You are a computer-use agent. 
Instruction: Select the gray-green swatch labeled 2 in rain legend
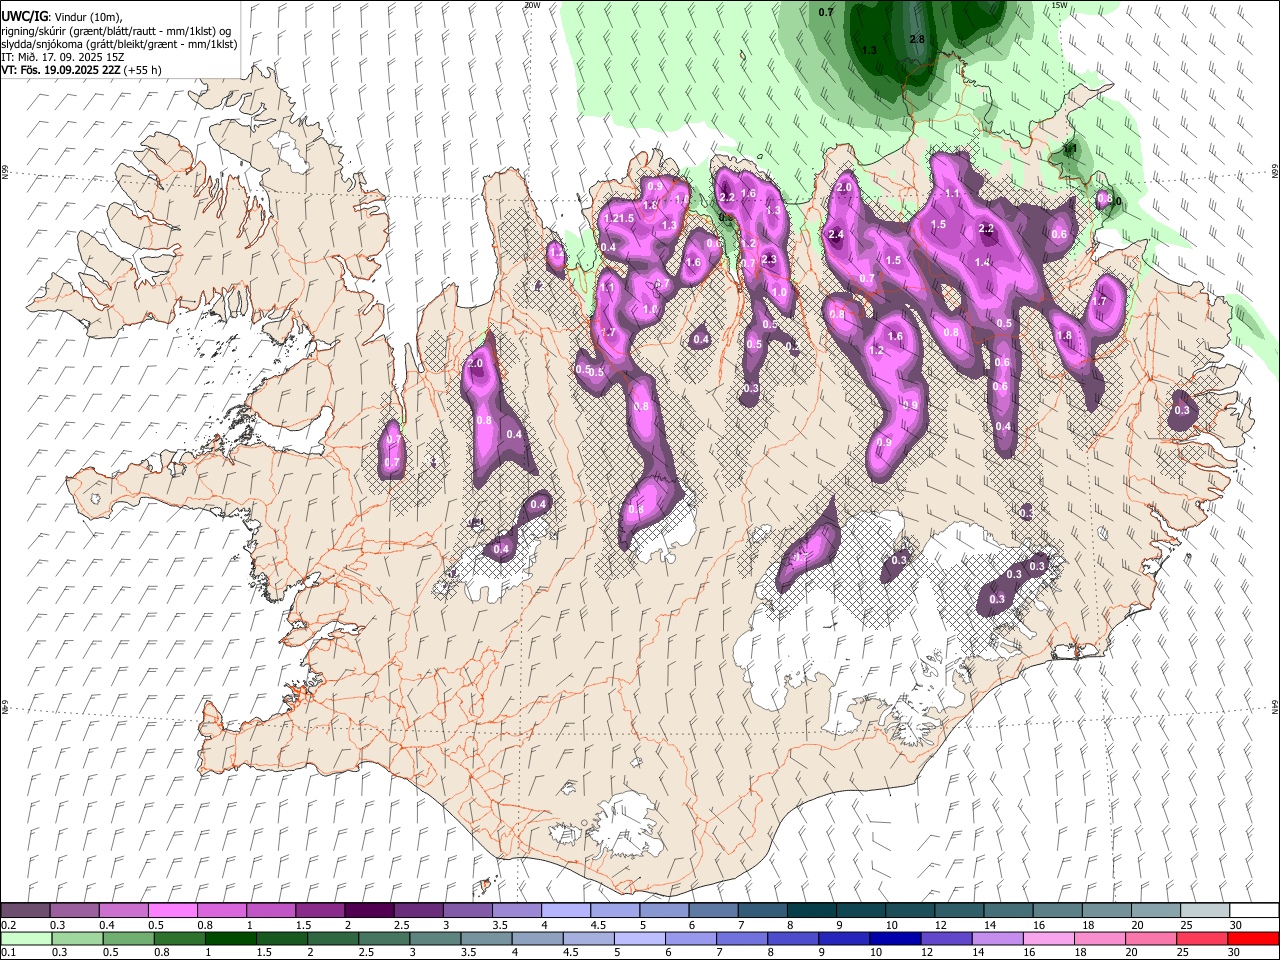(x=333, y=938)
